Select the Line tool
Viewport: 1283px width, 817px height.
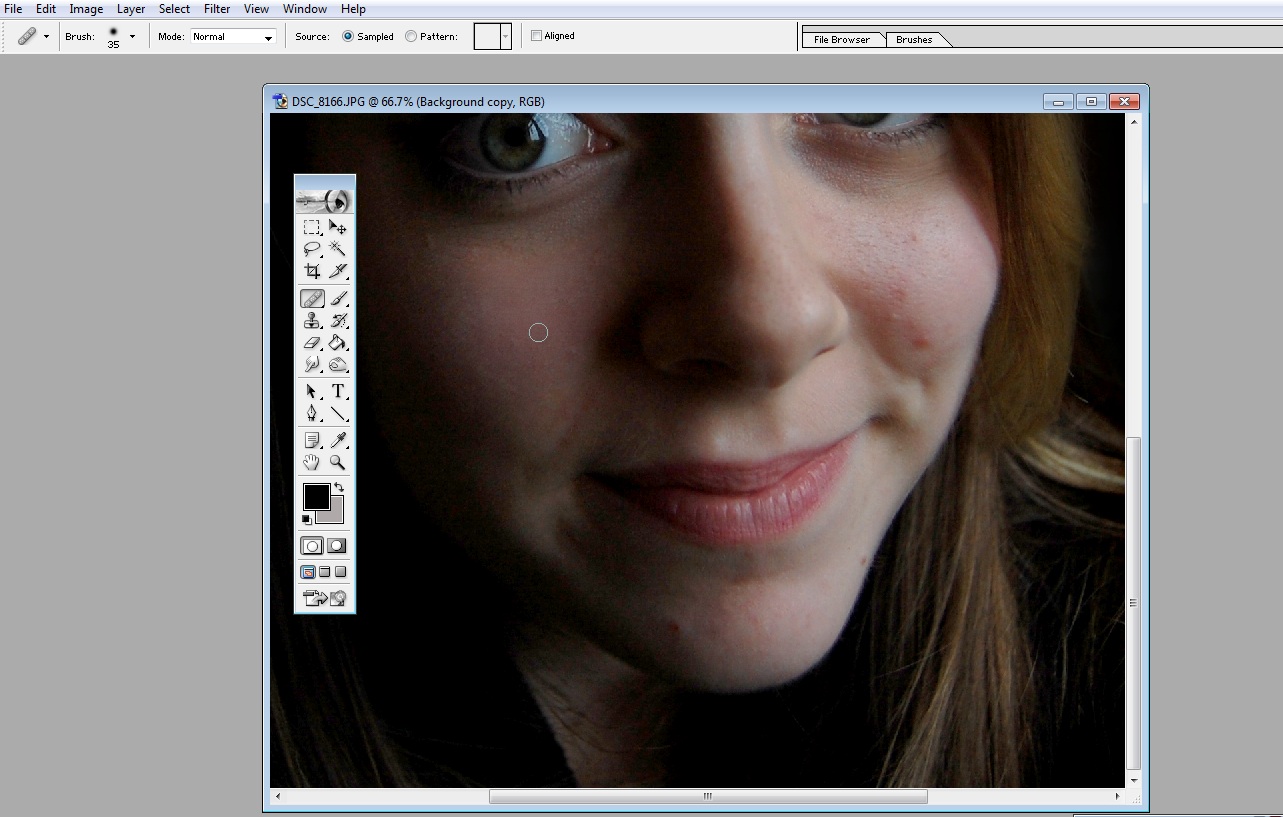click(338, 413)
